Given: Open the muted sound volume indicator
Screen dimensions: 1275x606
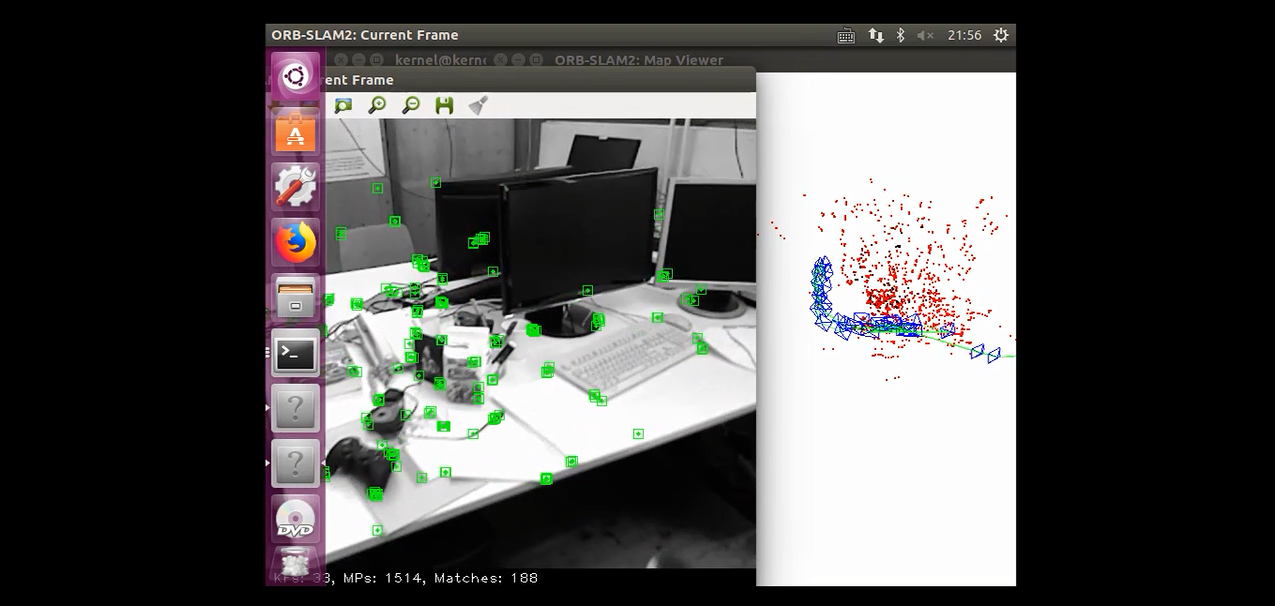Looking at the screenshot, I should [925, 35].
